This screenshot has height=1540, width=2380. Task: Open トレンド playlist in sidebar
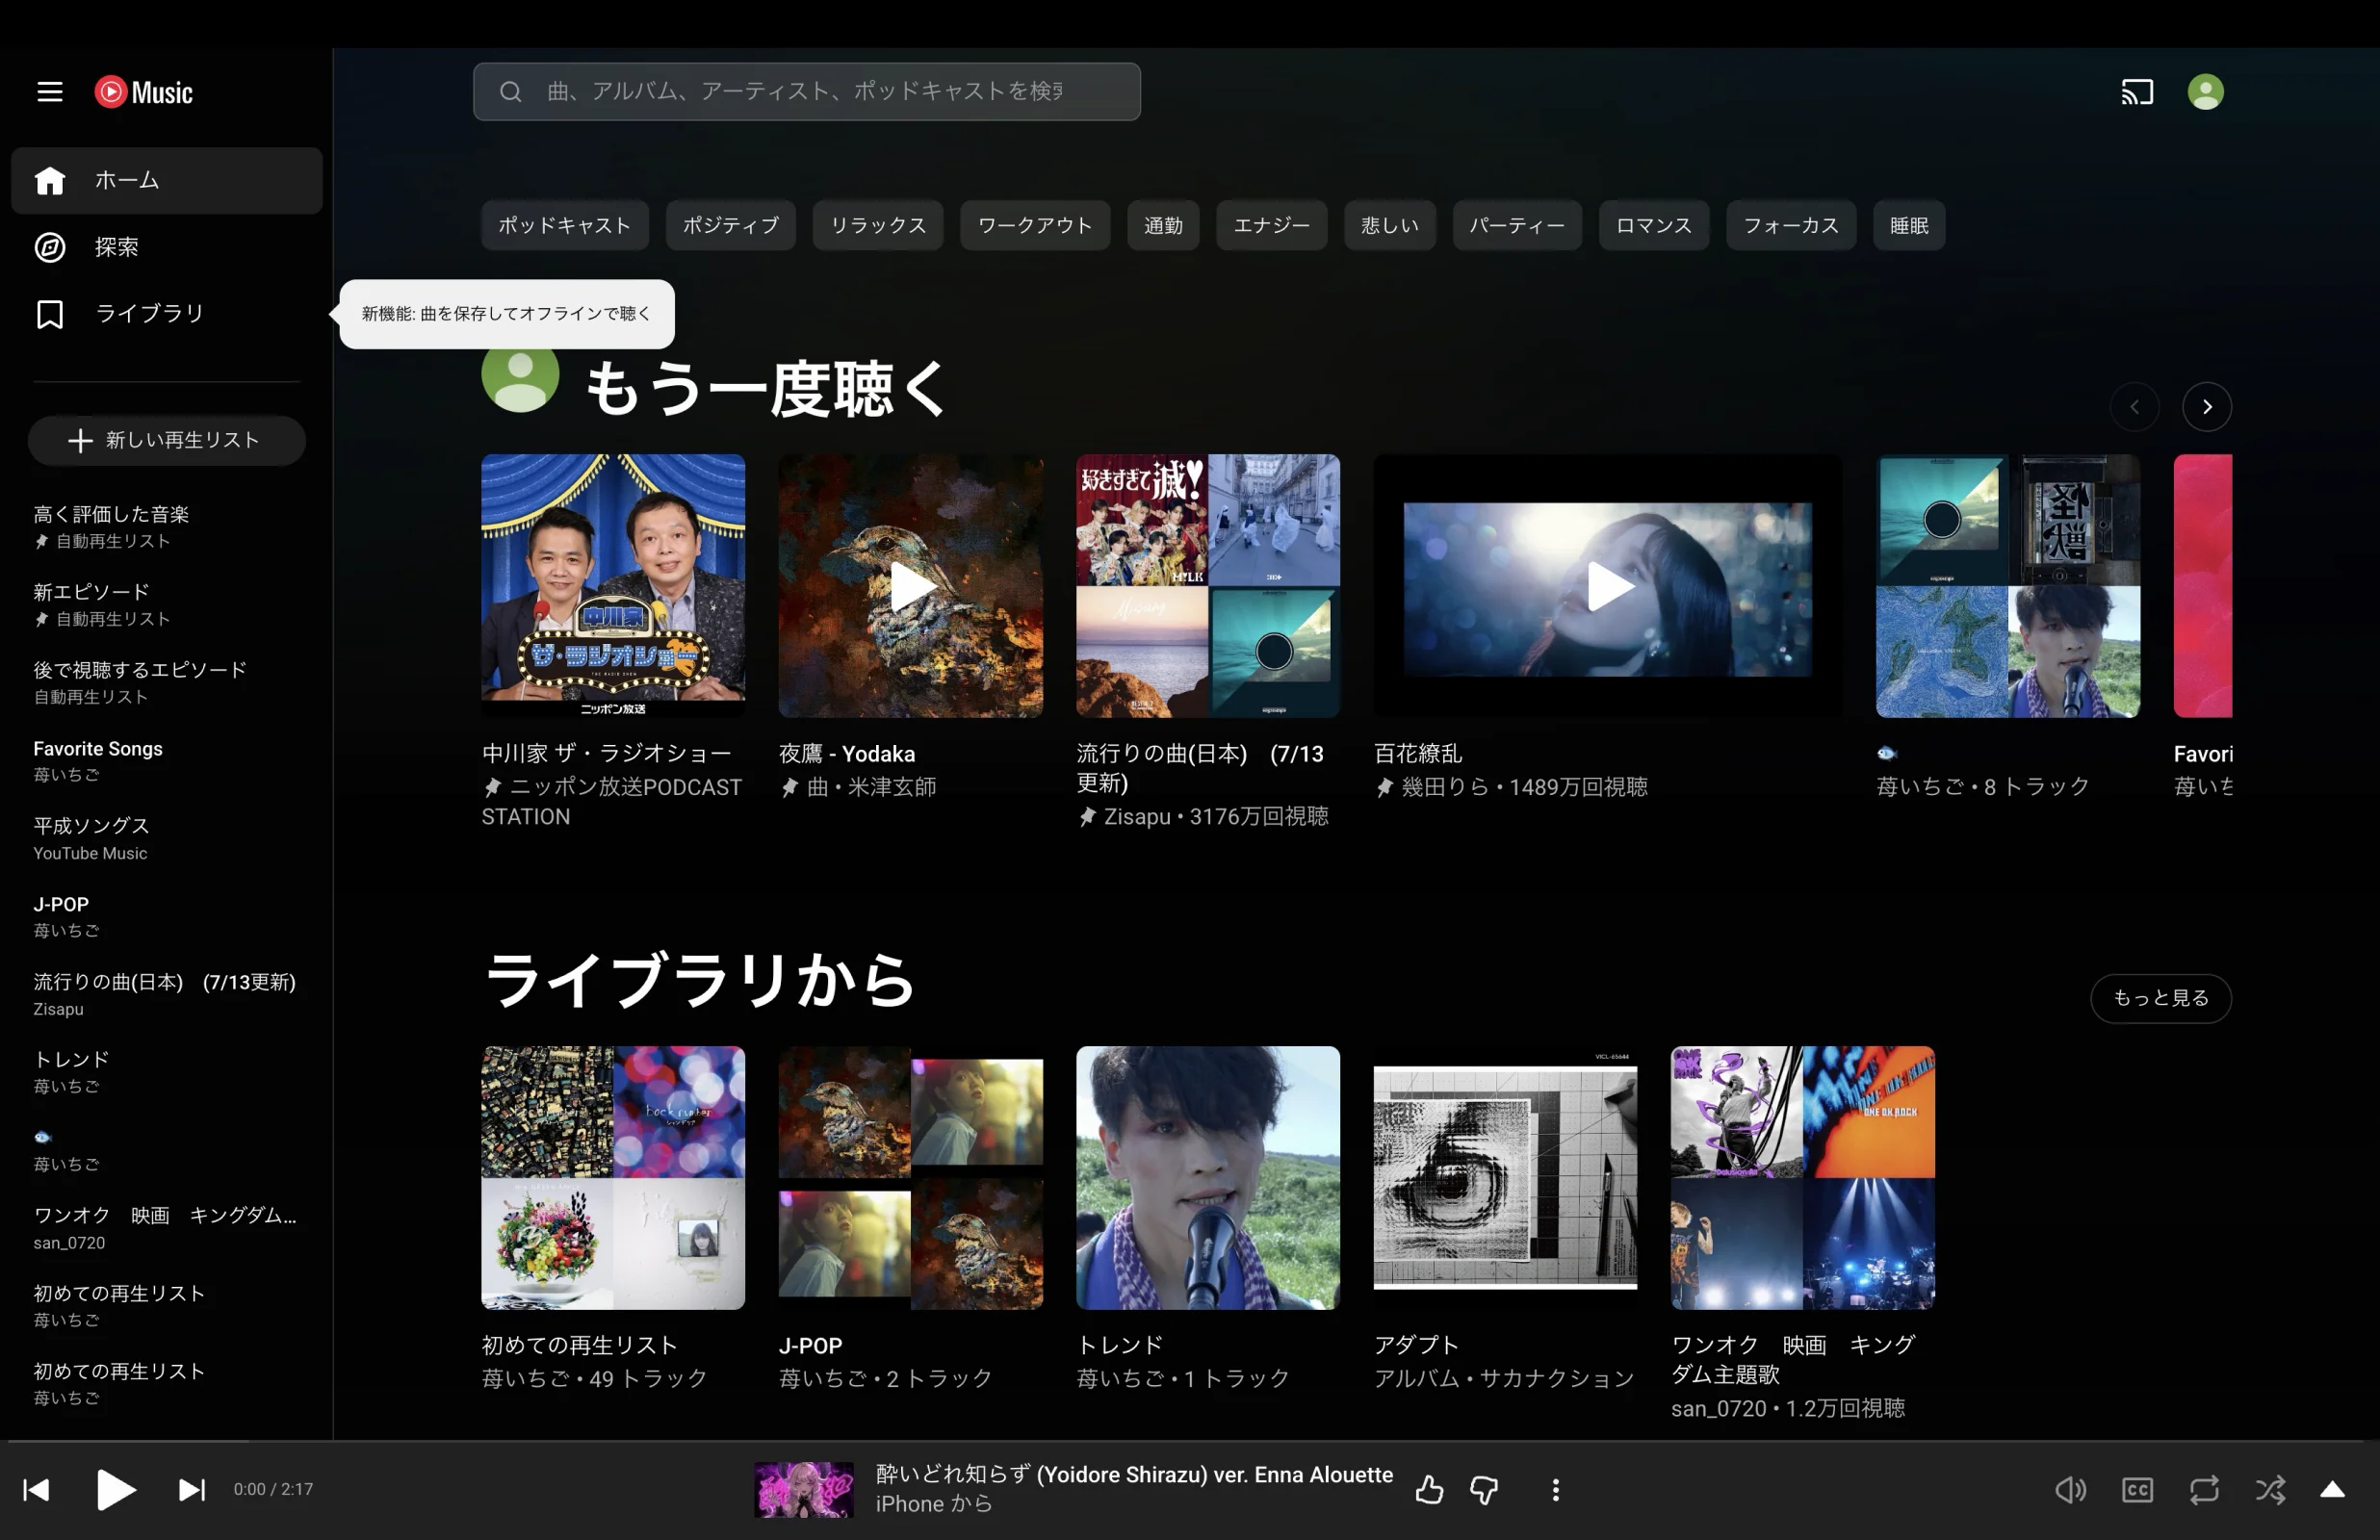point(166,1072)
